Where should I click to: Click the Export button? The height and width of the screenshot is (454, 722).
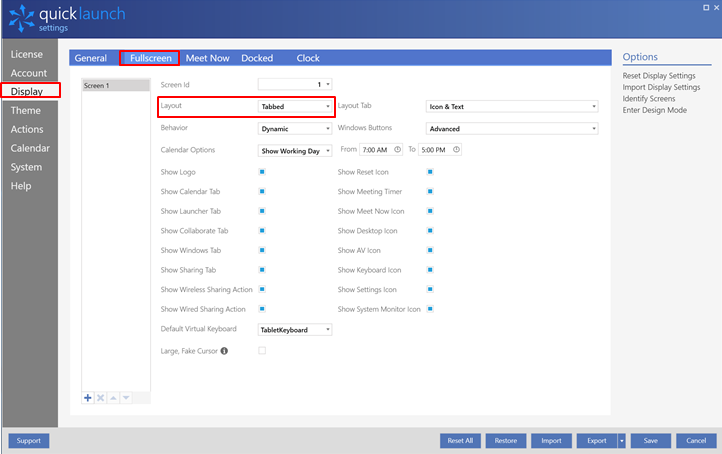(597, 441)
